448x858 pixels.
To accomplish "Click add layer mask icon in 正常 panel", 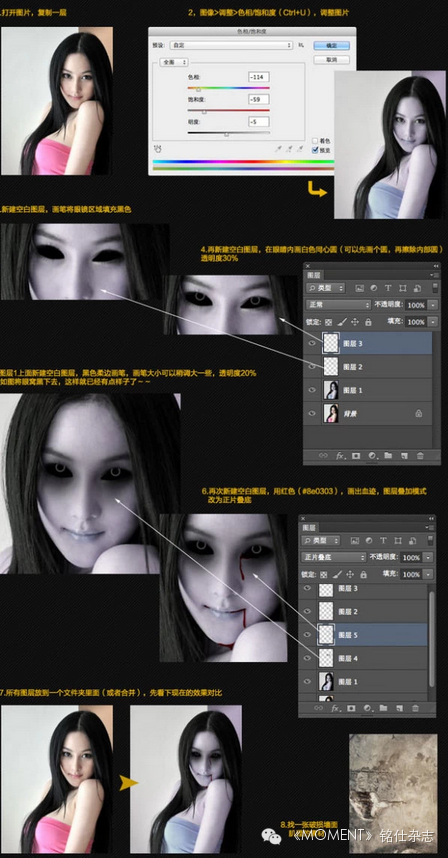I will click(x=356, y=455).
